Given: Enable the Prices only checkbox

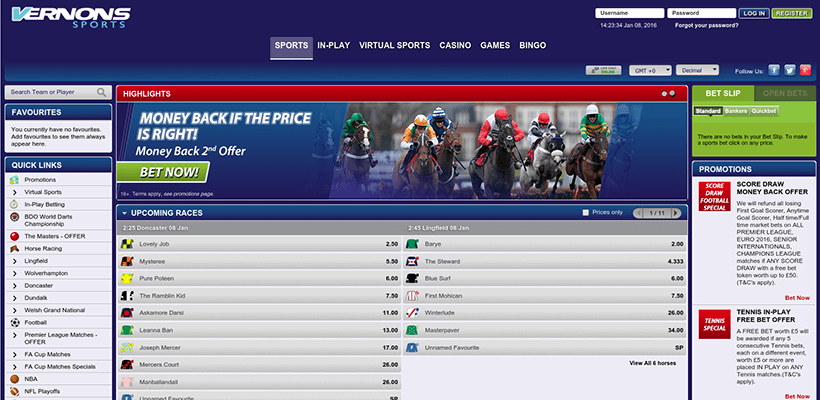Looking at the screenshot, I should tap(586, 213).
